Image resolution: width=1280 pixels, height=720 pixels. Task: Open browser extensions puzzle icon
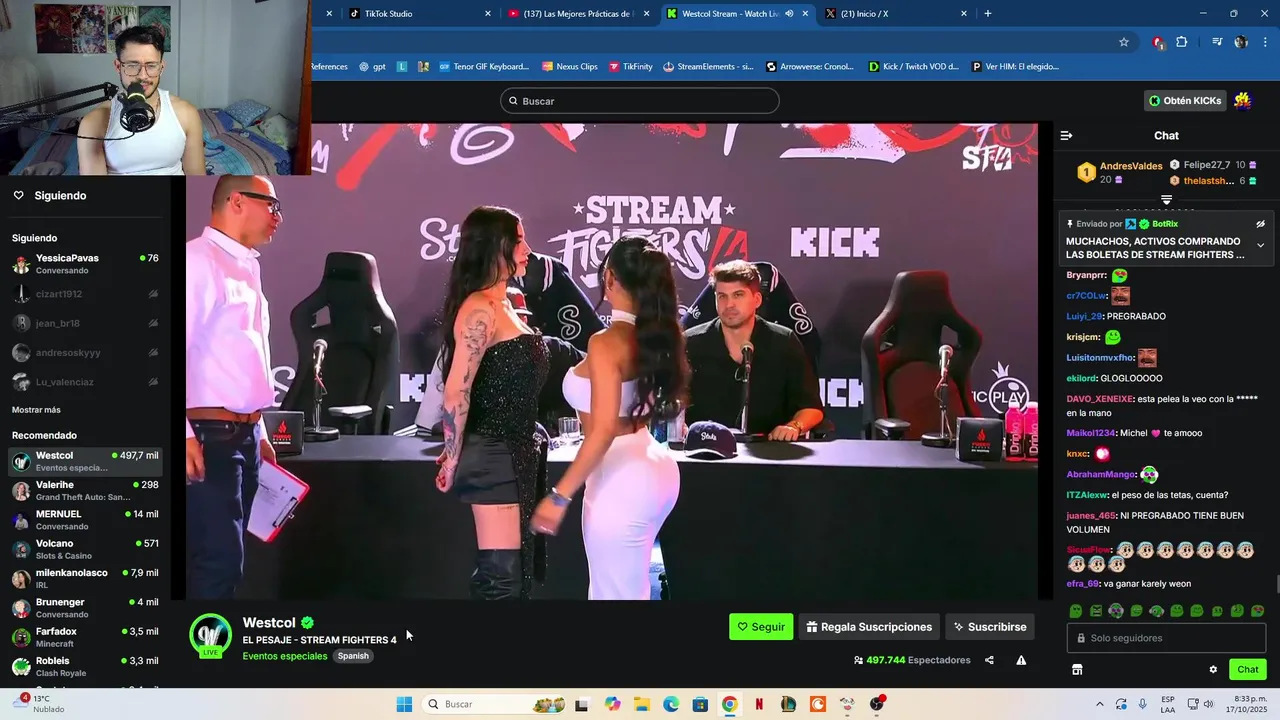click(x=1182, y=42)
